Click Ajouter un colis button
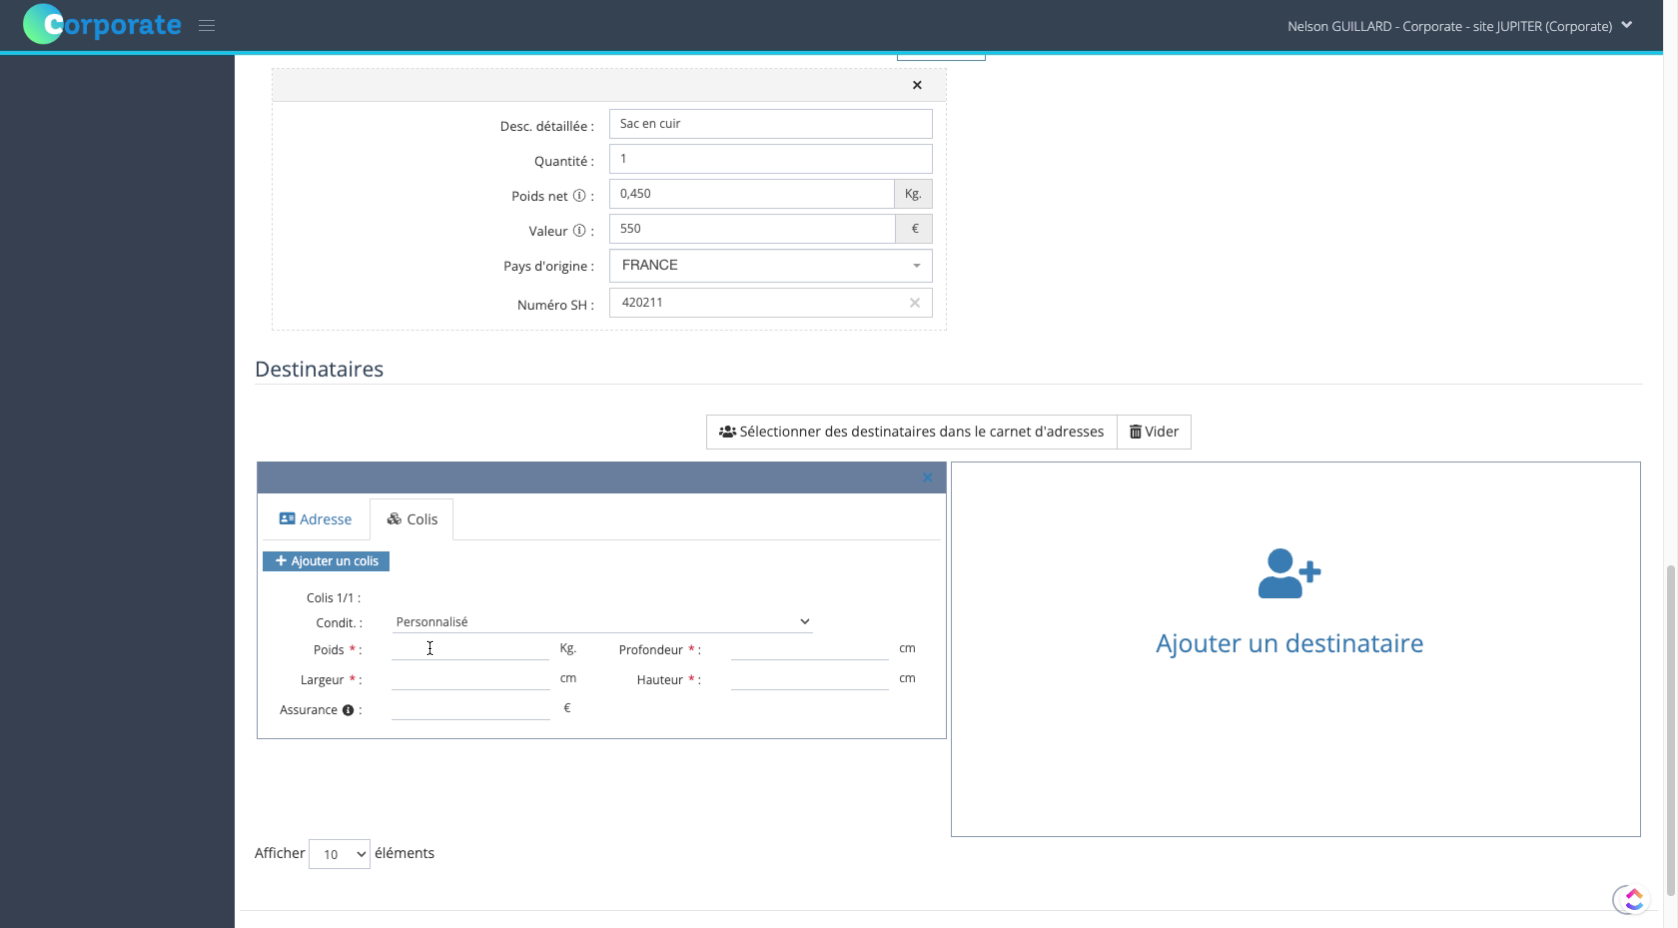This screenshot has width=1678, height=928. tap(326, 561)
